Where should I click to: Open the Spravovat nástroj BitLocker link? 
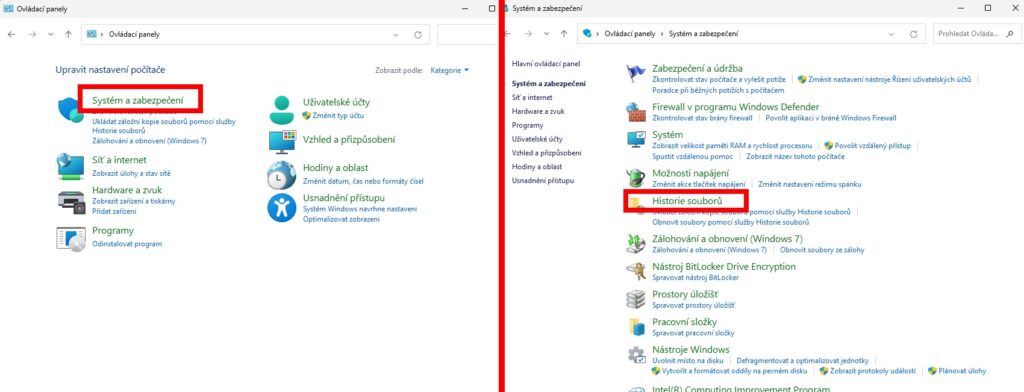click(x=696, y=278)
